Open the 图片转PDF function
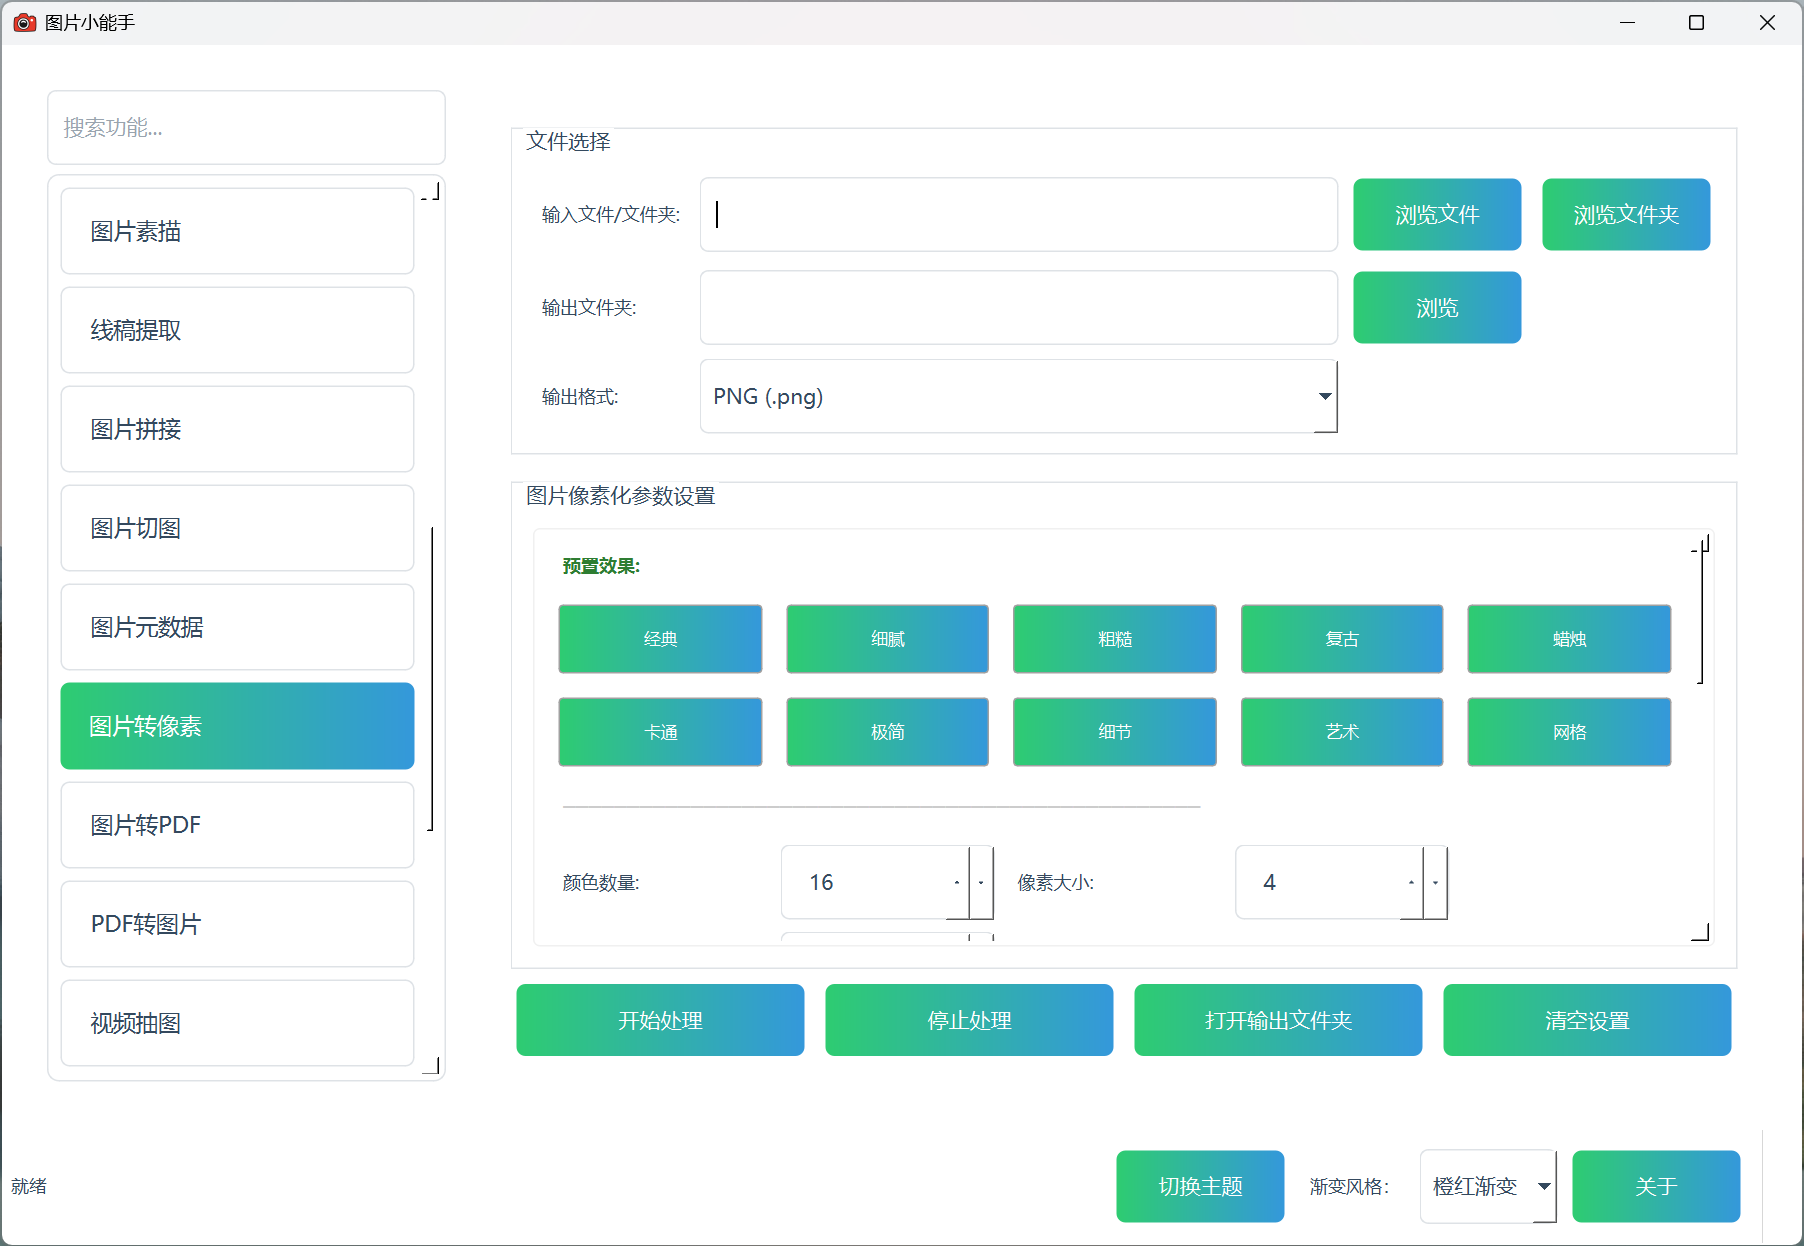This screenshot has height=1246, width=1804. coord(237,825)
